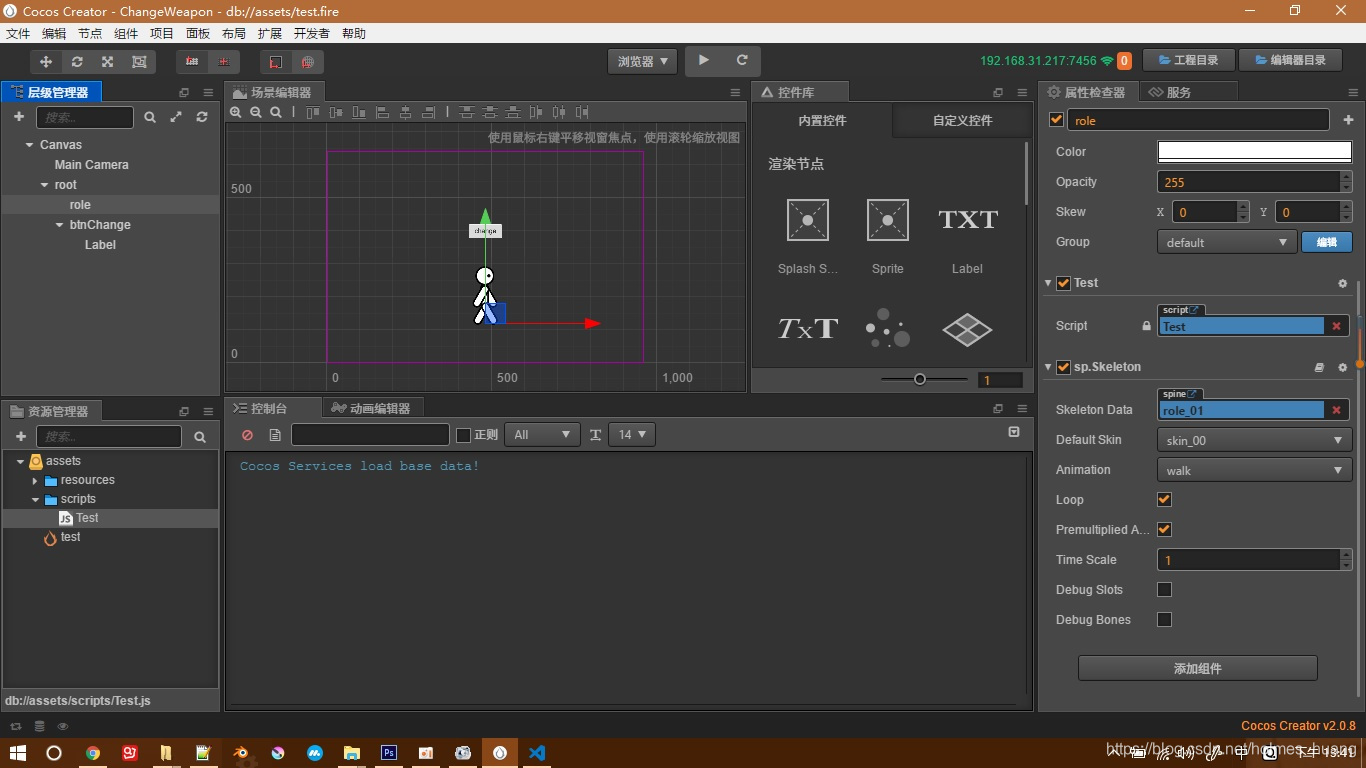Create a new asset with plus icon
The width and height of the screenshot is (1366, 768).
(x=20, y=436)
